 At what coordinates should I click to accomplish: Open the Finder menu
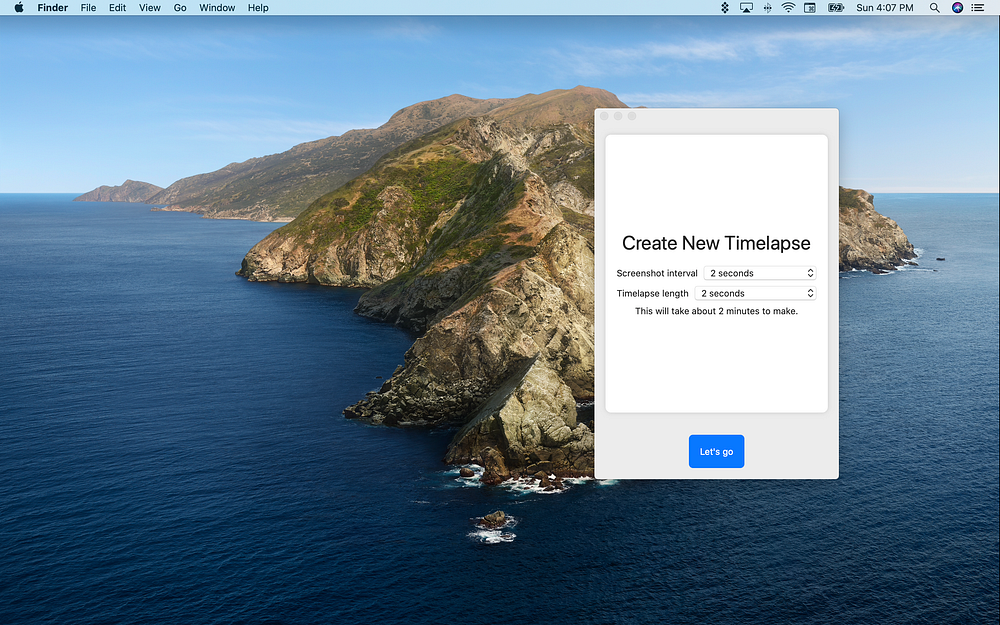click(52, 8)
